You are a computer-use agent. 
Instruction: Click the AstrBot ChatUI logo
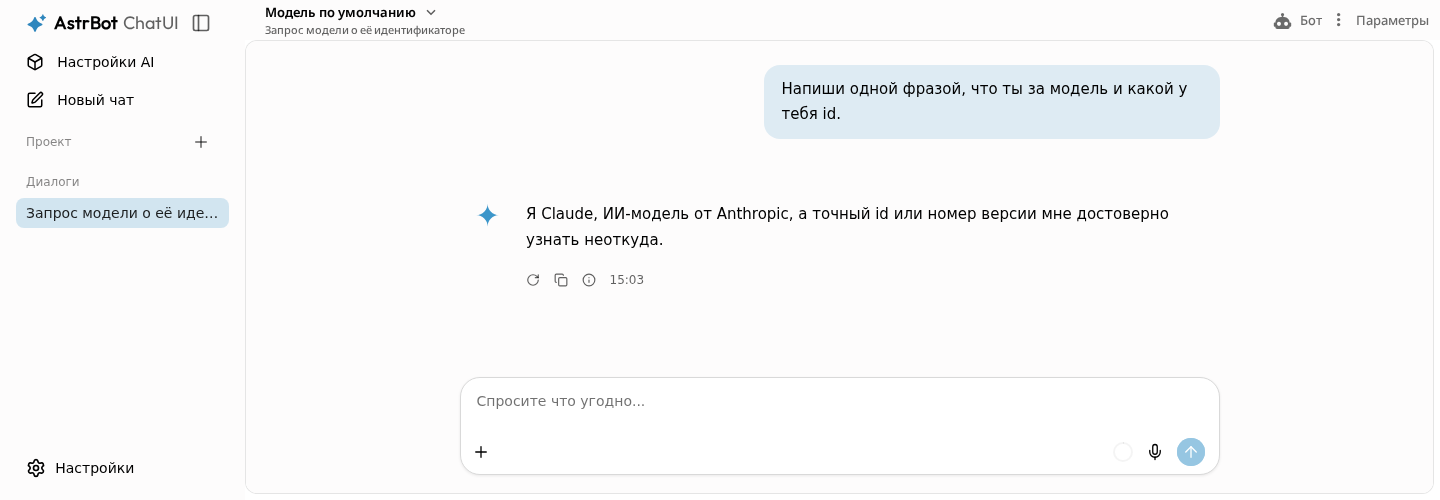click(102, 23)
